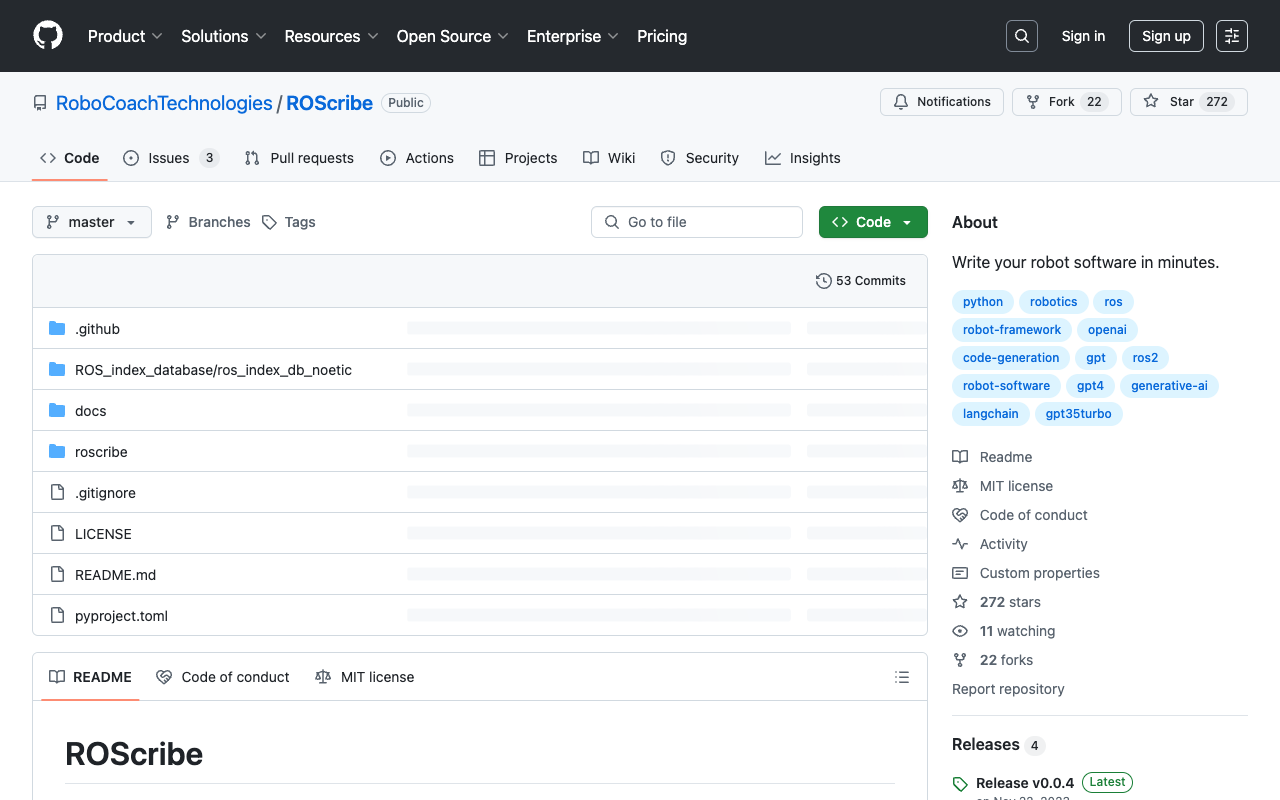The width and height of the screenshot is (1280, 800).
Task: View Branches list
Action: click(208, 222)
